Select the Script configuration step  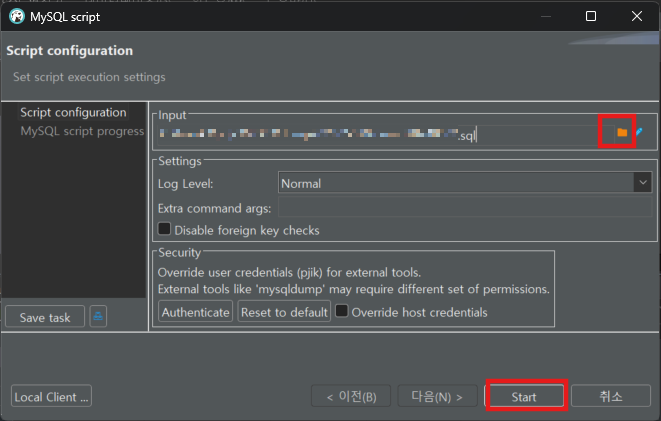(x=73, y=113)
